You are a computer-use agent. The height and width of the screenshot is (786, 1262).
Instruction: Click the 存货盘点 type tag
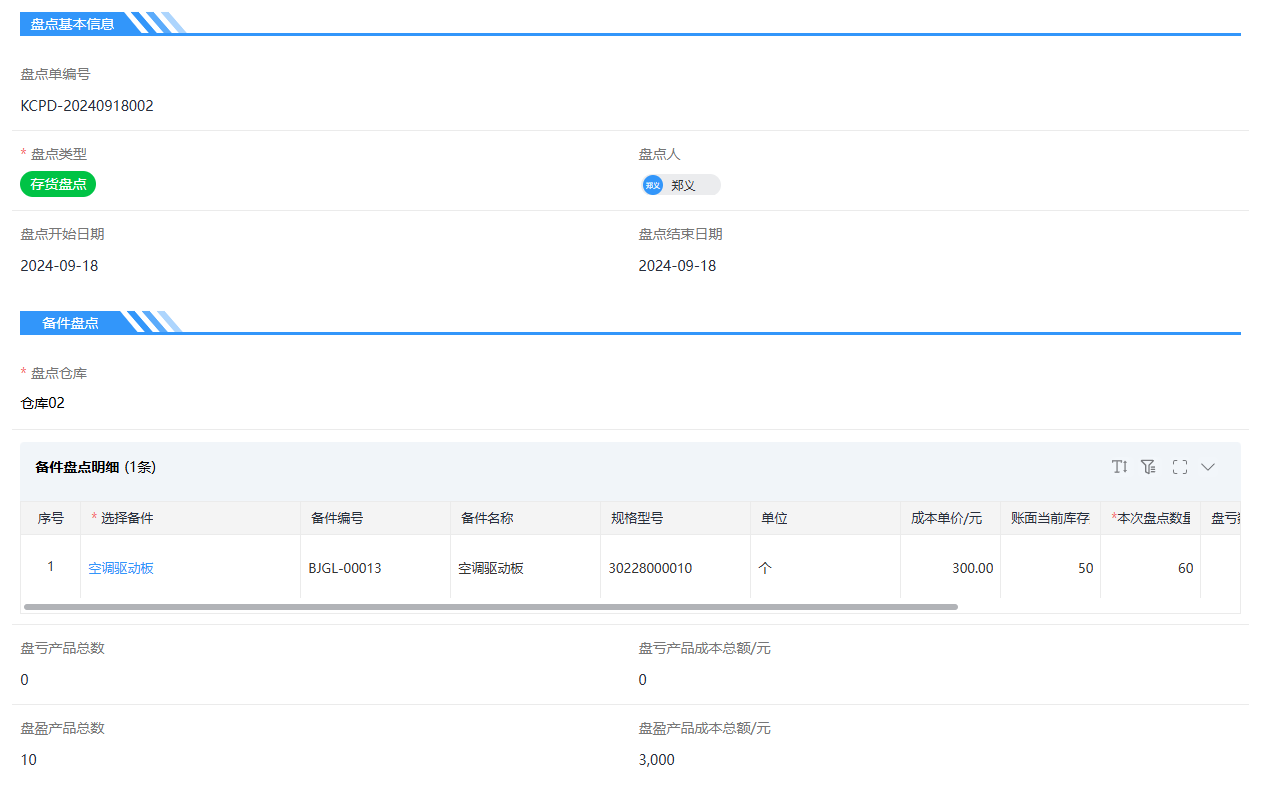click(x=58, y=184)
